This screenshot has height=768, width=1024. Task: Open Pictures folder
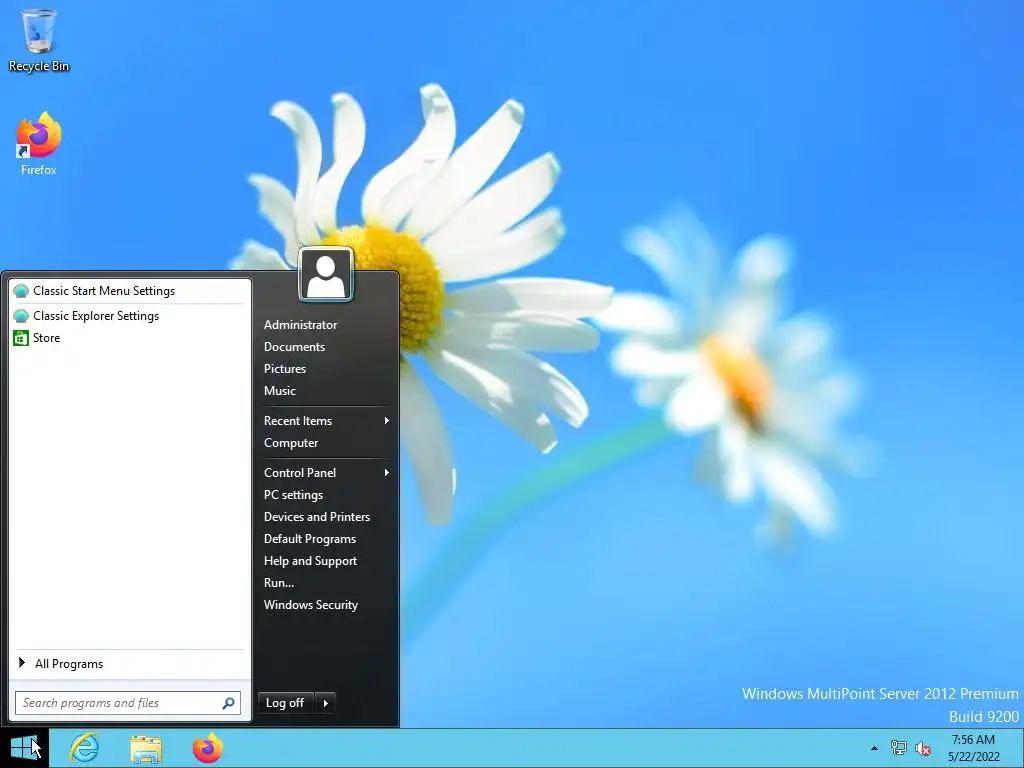[285, 369]
